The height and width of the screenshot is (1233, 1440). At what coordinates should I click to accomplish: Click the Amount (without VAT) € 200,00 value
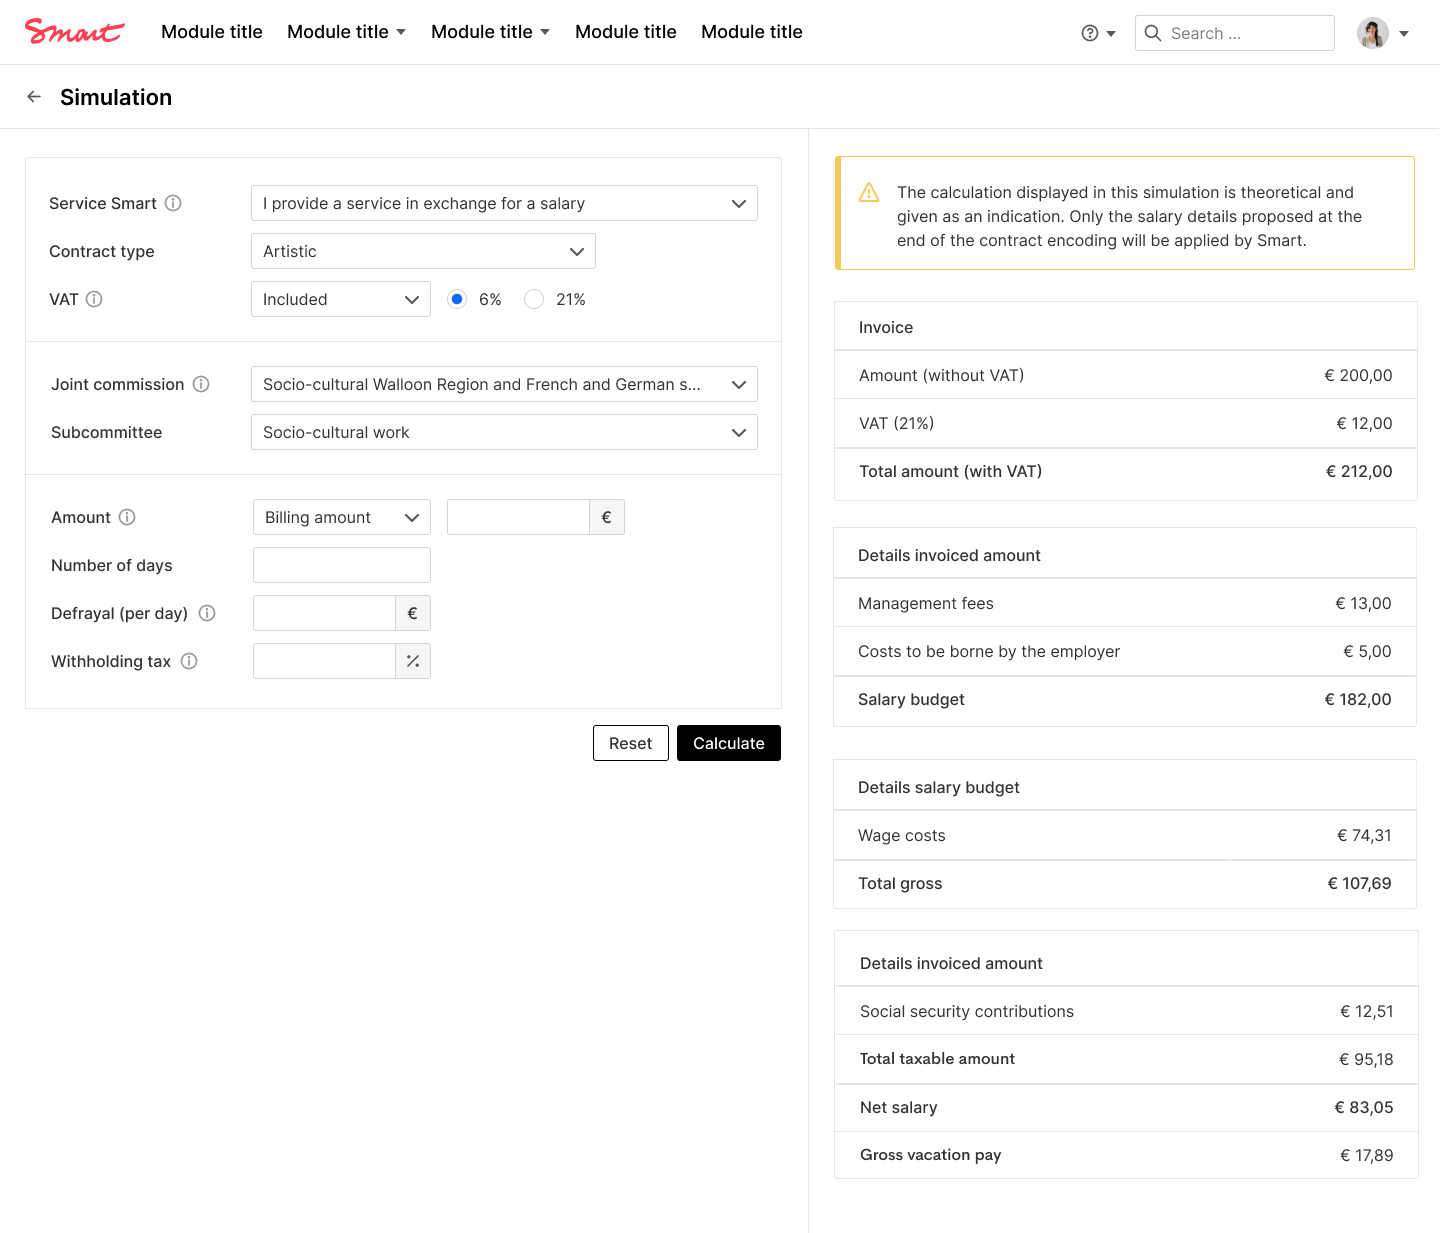point(1358,375)
